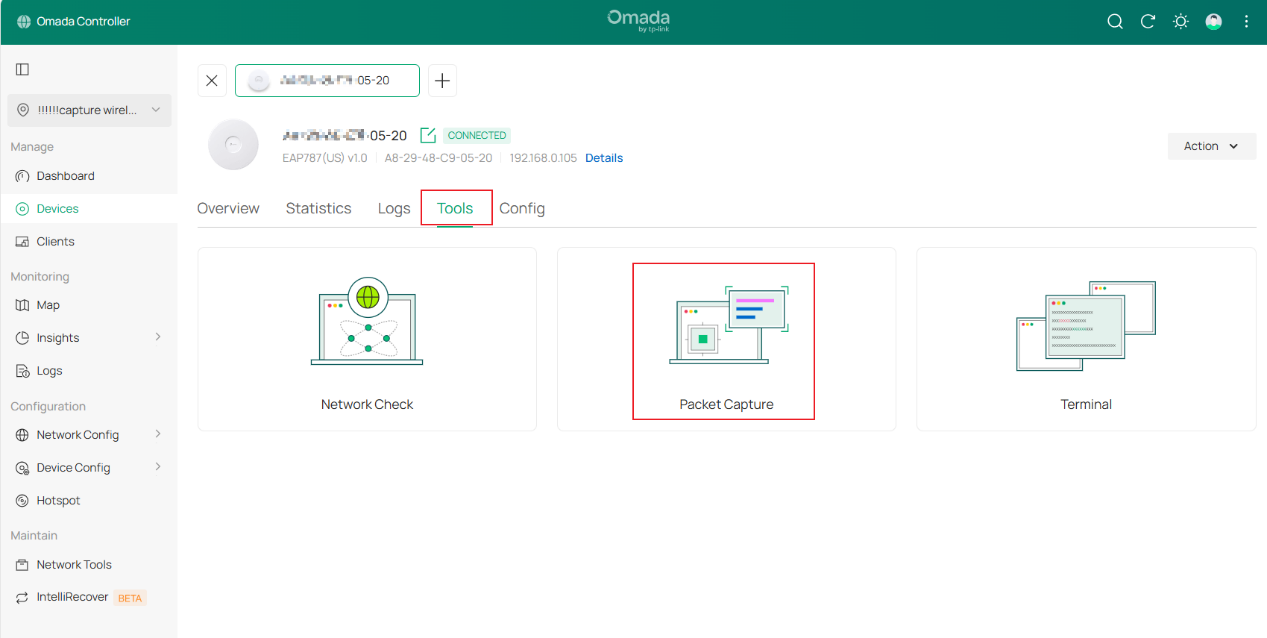Screen dimensions: 1267x638
Task: Open the user account avatar
Action: click(x=1214, y=21)
